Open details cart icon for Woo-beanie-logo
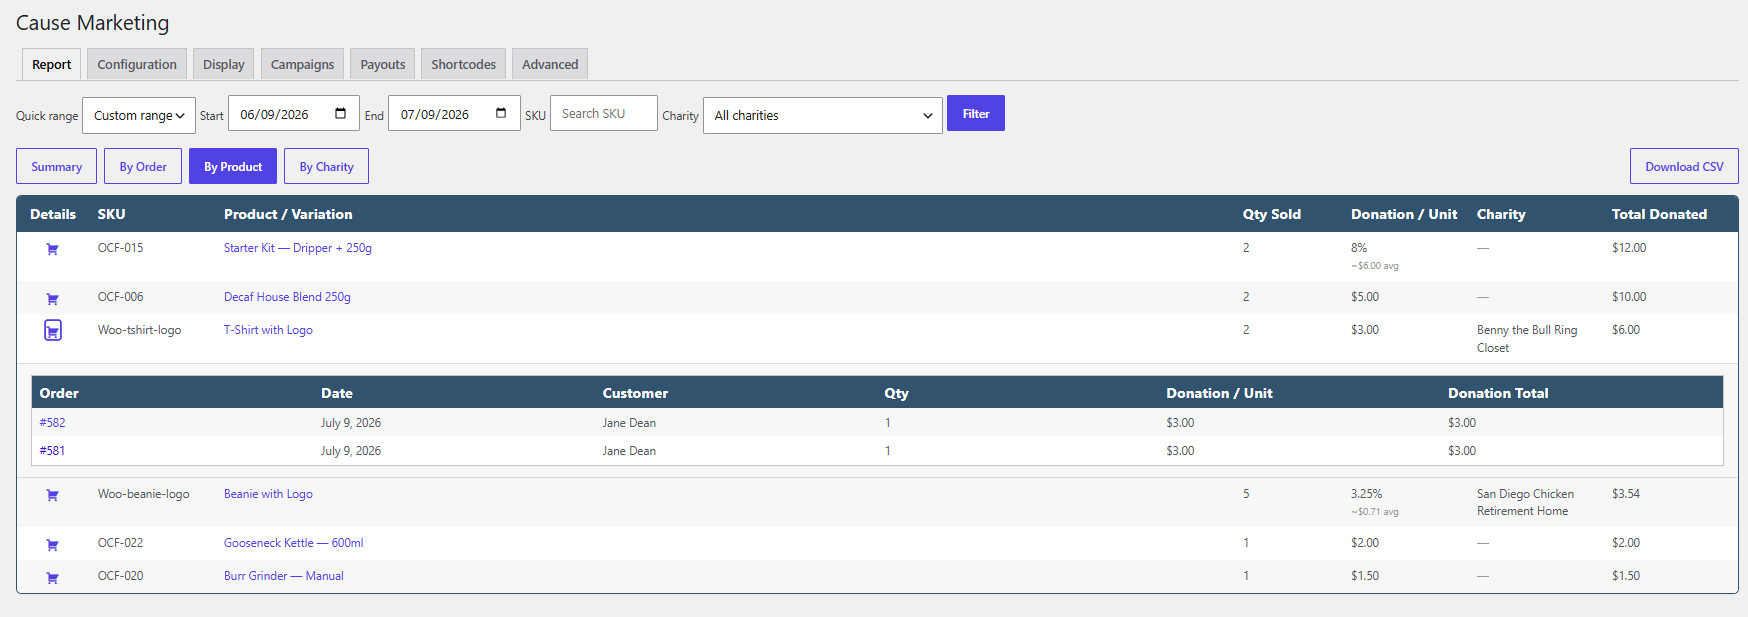Viewport: 1748px width, 617px height. coord(52,495)
